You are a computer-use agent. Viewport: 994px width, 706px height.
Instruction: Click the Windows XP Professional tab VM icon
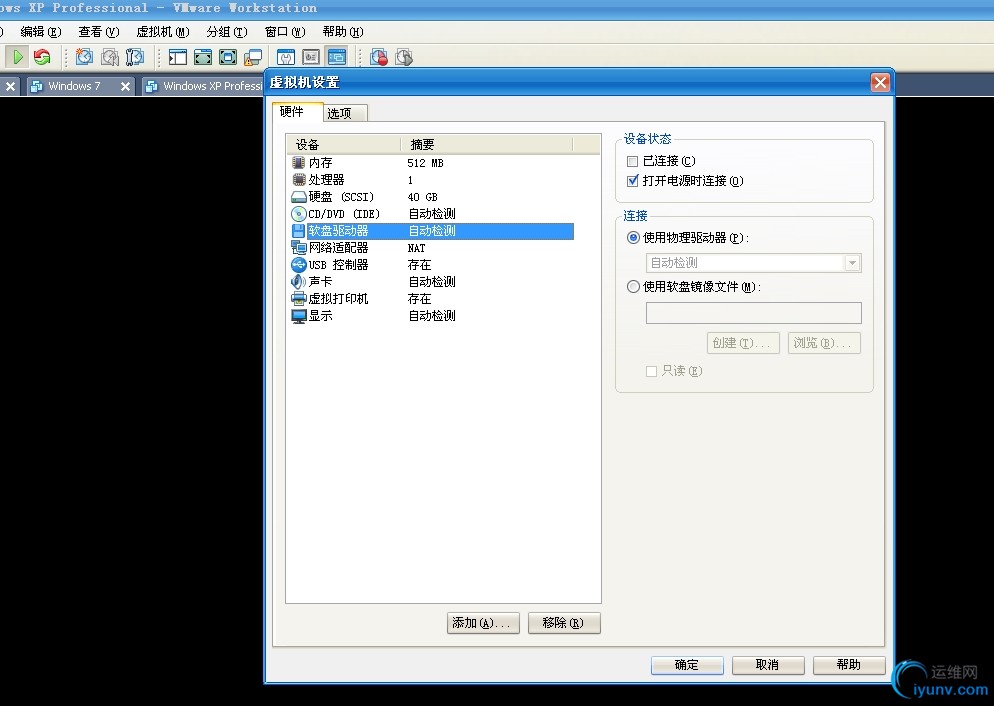pos(152,86)
